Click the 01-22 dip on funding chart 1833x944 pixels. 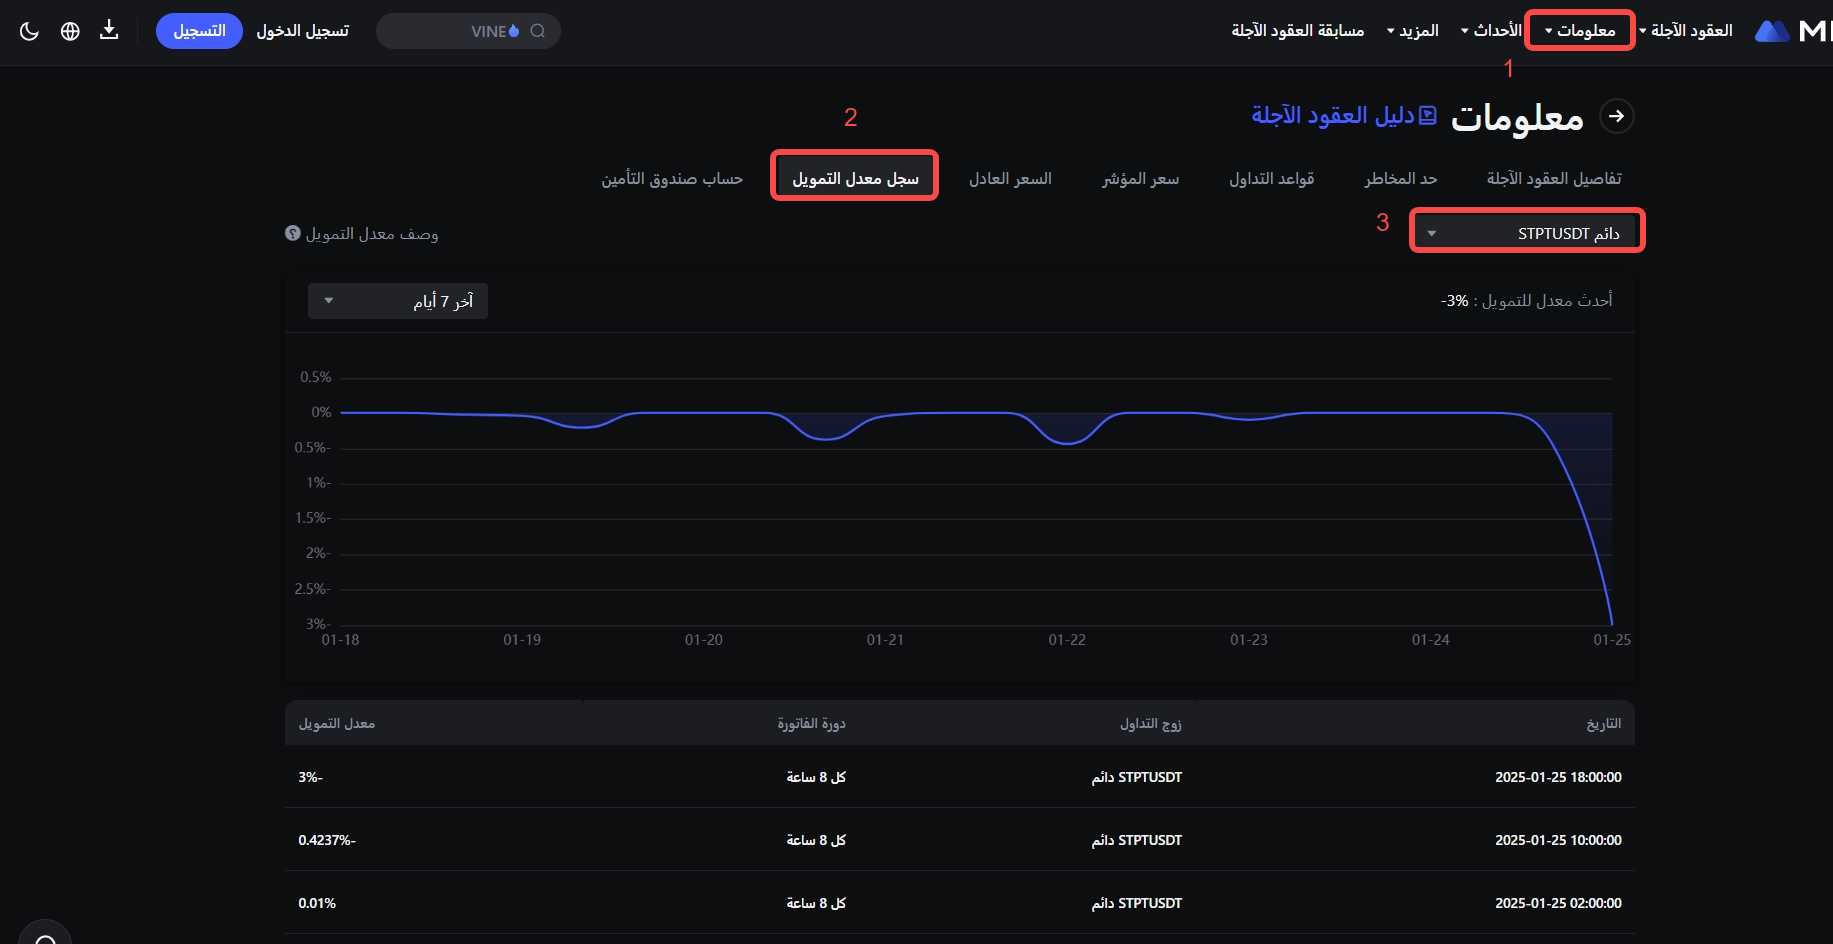[x=1067, y=442]
